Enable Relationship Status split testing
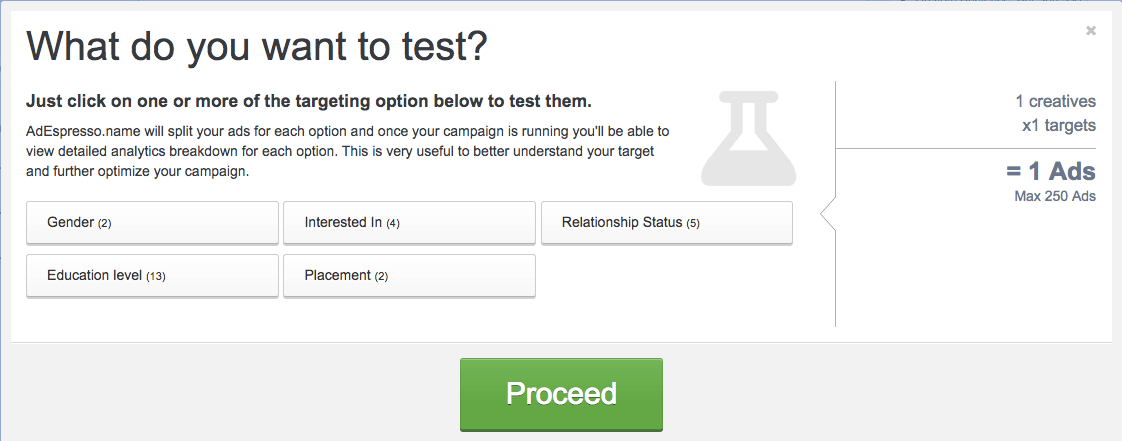Screen dimensions: 1122x441 click(667, 223)
